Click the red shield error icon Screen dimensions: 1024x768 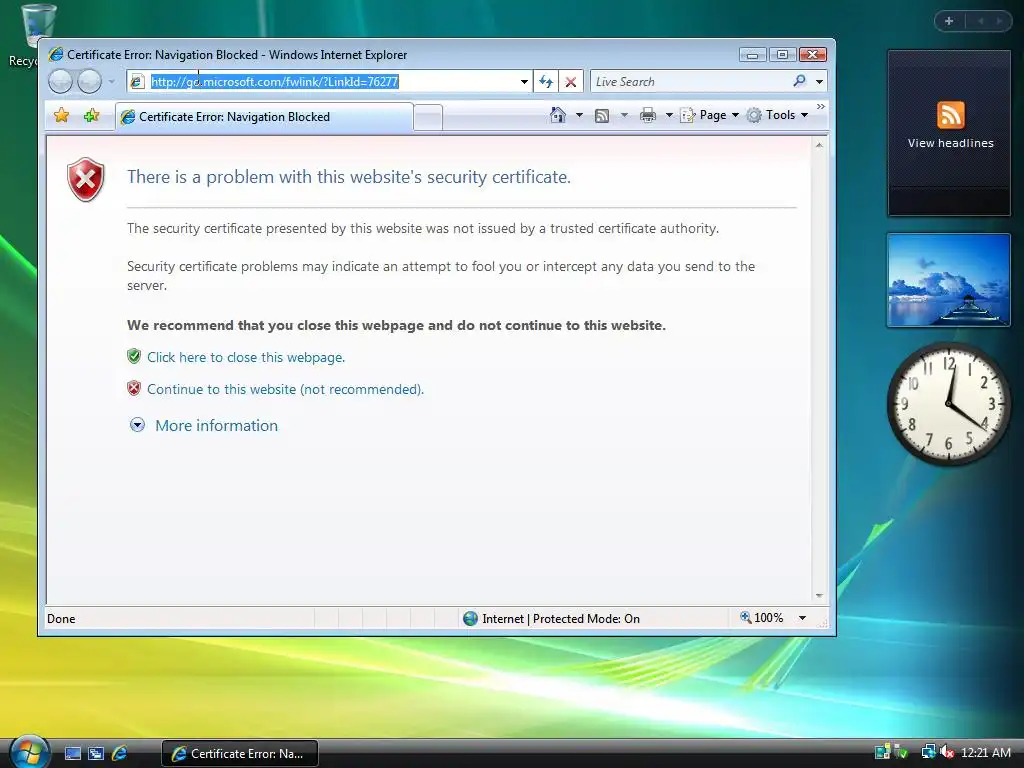(x=86, y=179)
